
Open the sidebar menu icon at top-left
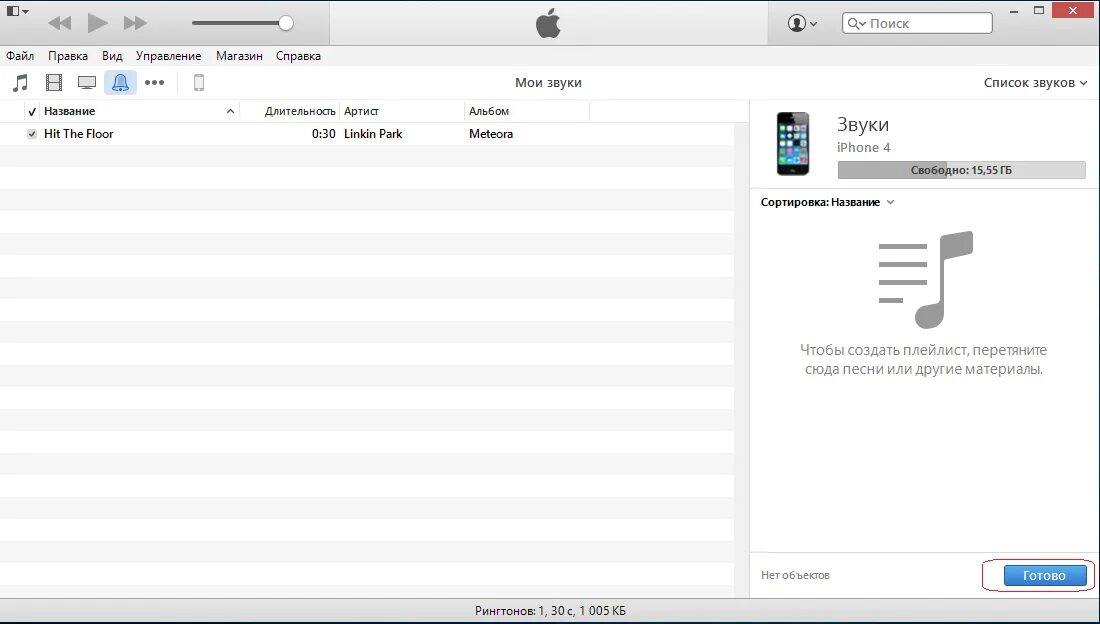point(17,11)
